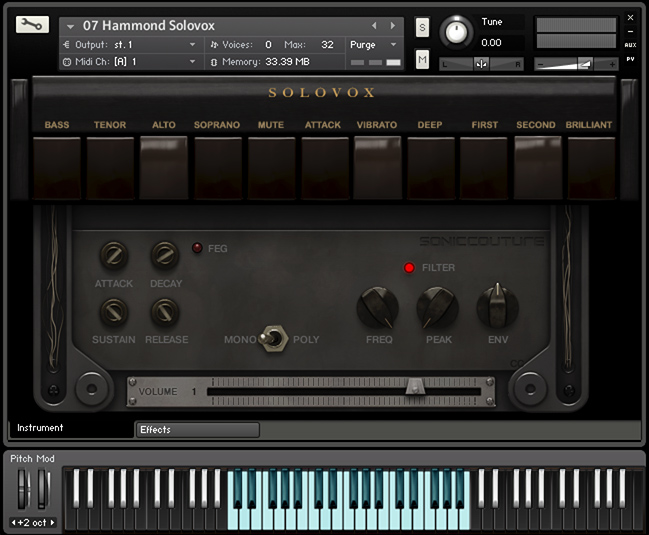Click the pan center icon
Image resolution: width=649 pixels, height=535 pixels.
481,64
